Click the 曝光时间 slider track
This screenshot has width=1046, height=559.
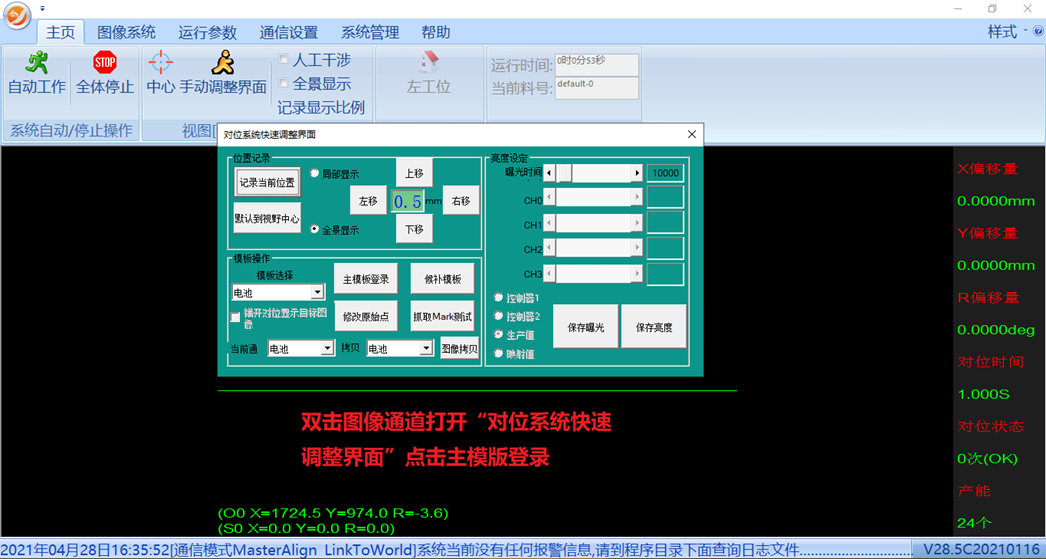coord(600,173)
